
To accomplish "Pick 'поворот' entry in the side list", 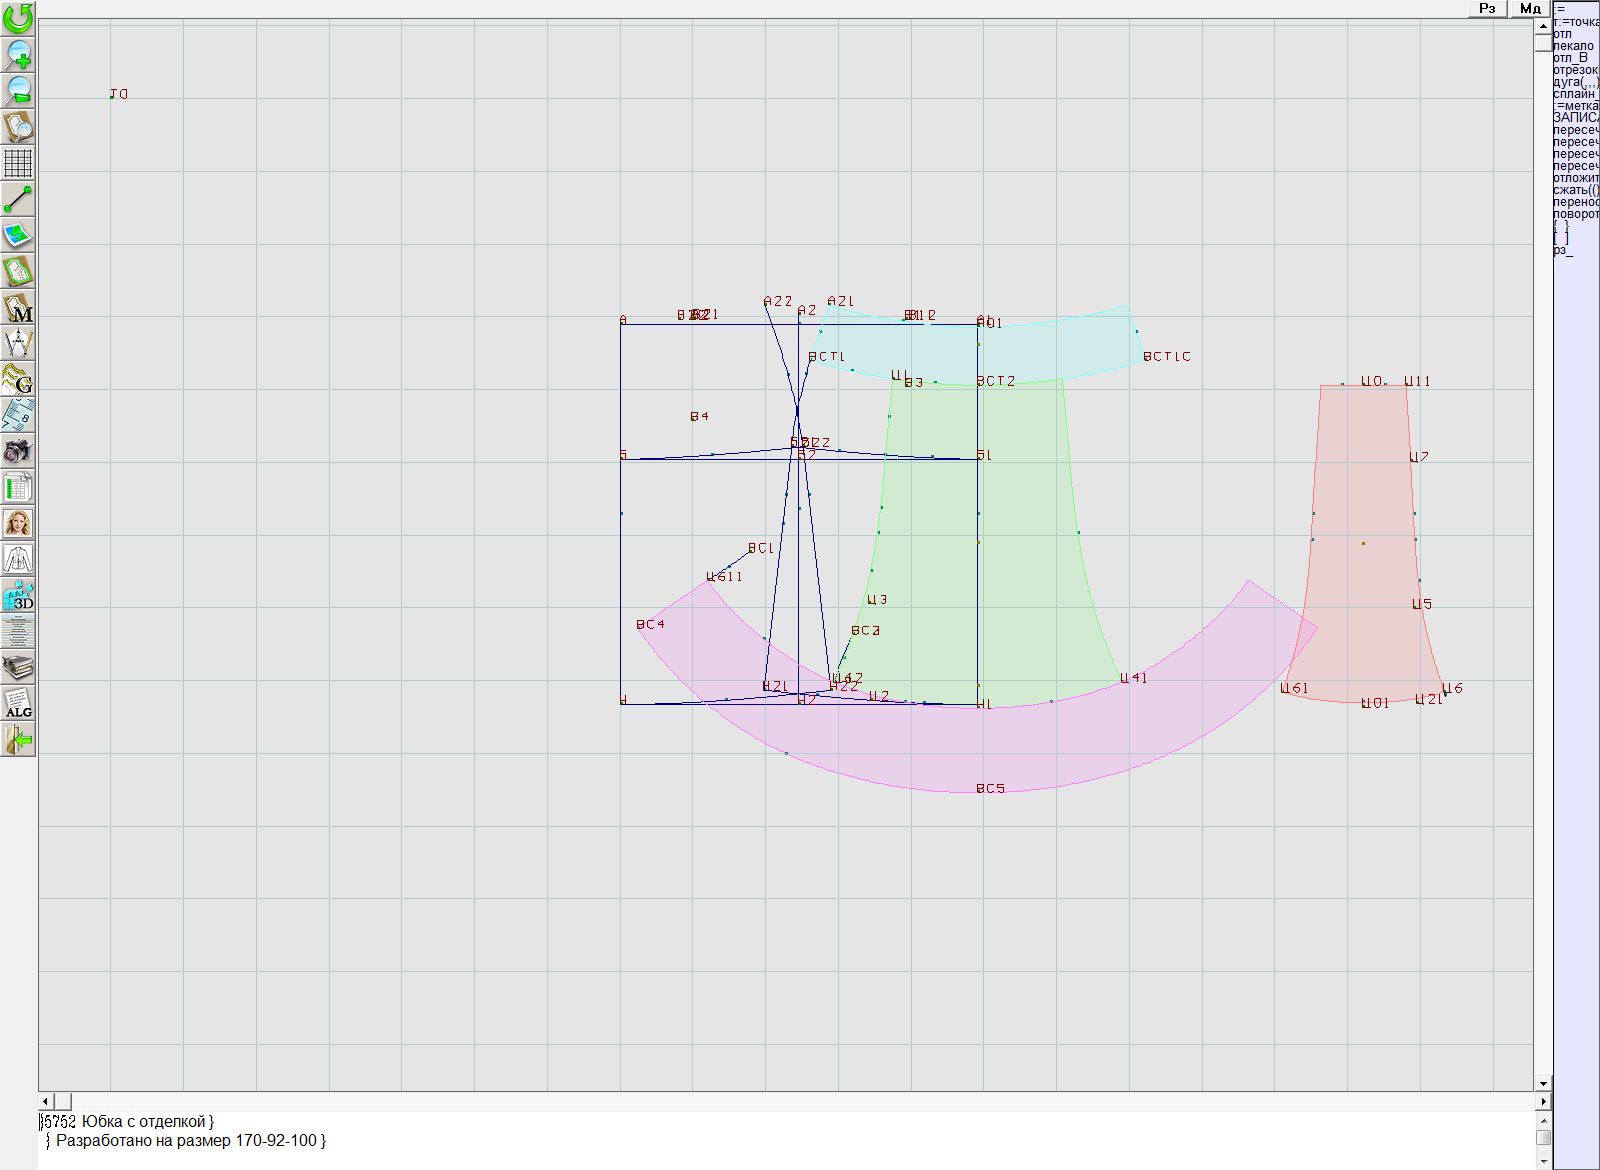I will coord(1575,214).
